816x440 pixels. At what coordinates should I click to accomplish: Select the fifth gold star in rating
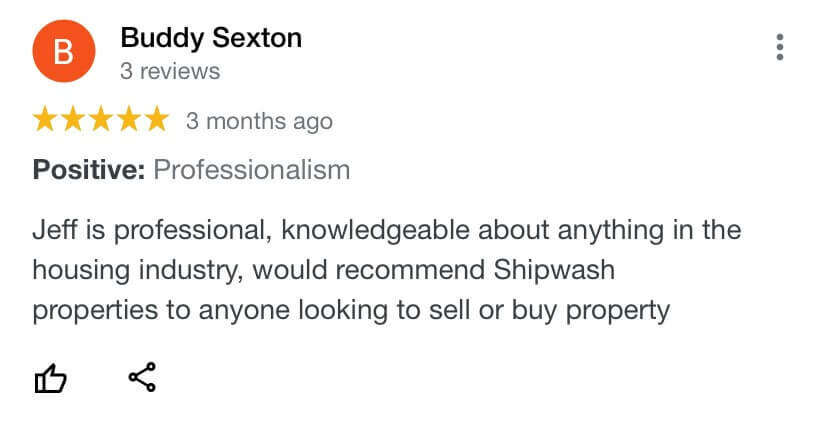(x=157, y=119)
